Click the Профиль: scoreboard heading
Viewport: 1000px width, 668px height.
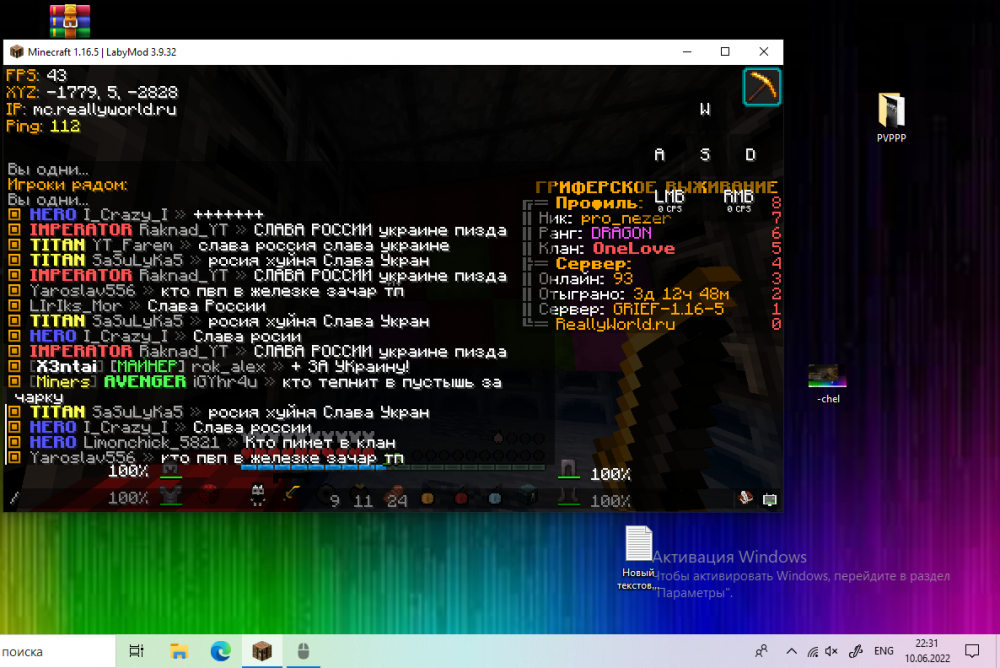click(x=599, y=203)
